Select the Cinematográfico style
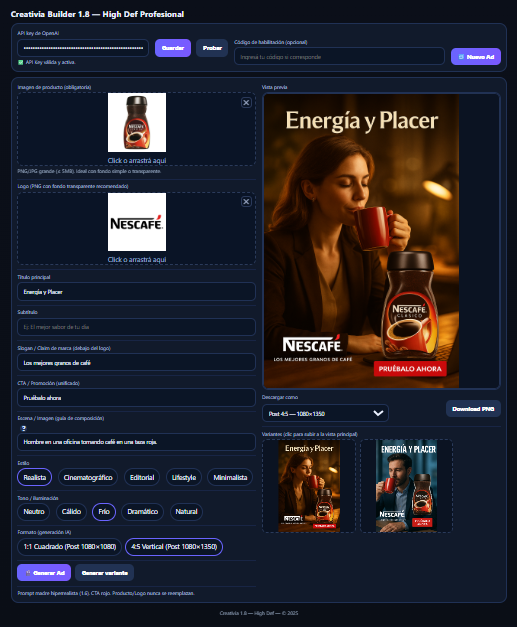517x627 pixels. click(x=88, y=477)
